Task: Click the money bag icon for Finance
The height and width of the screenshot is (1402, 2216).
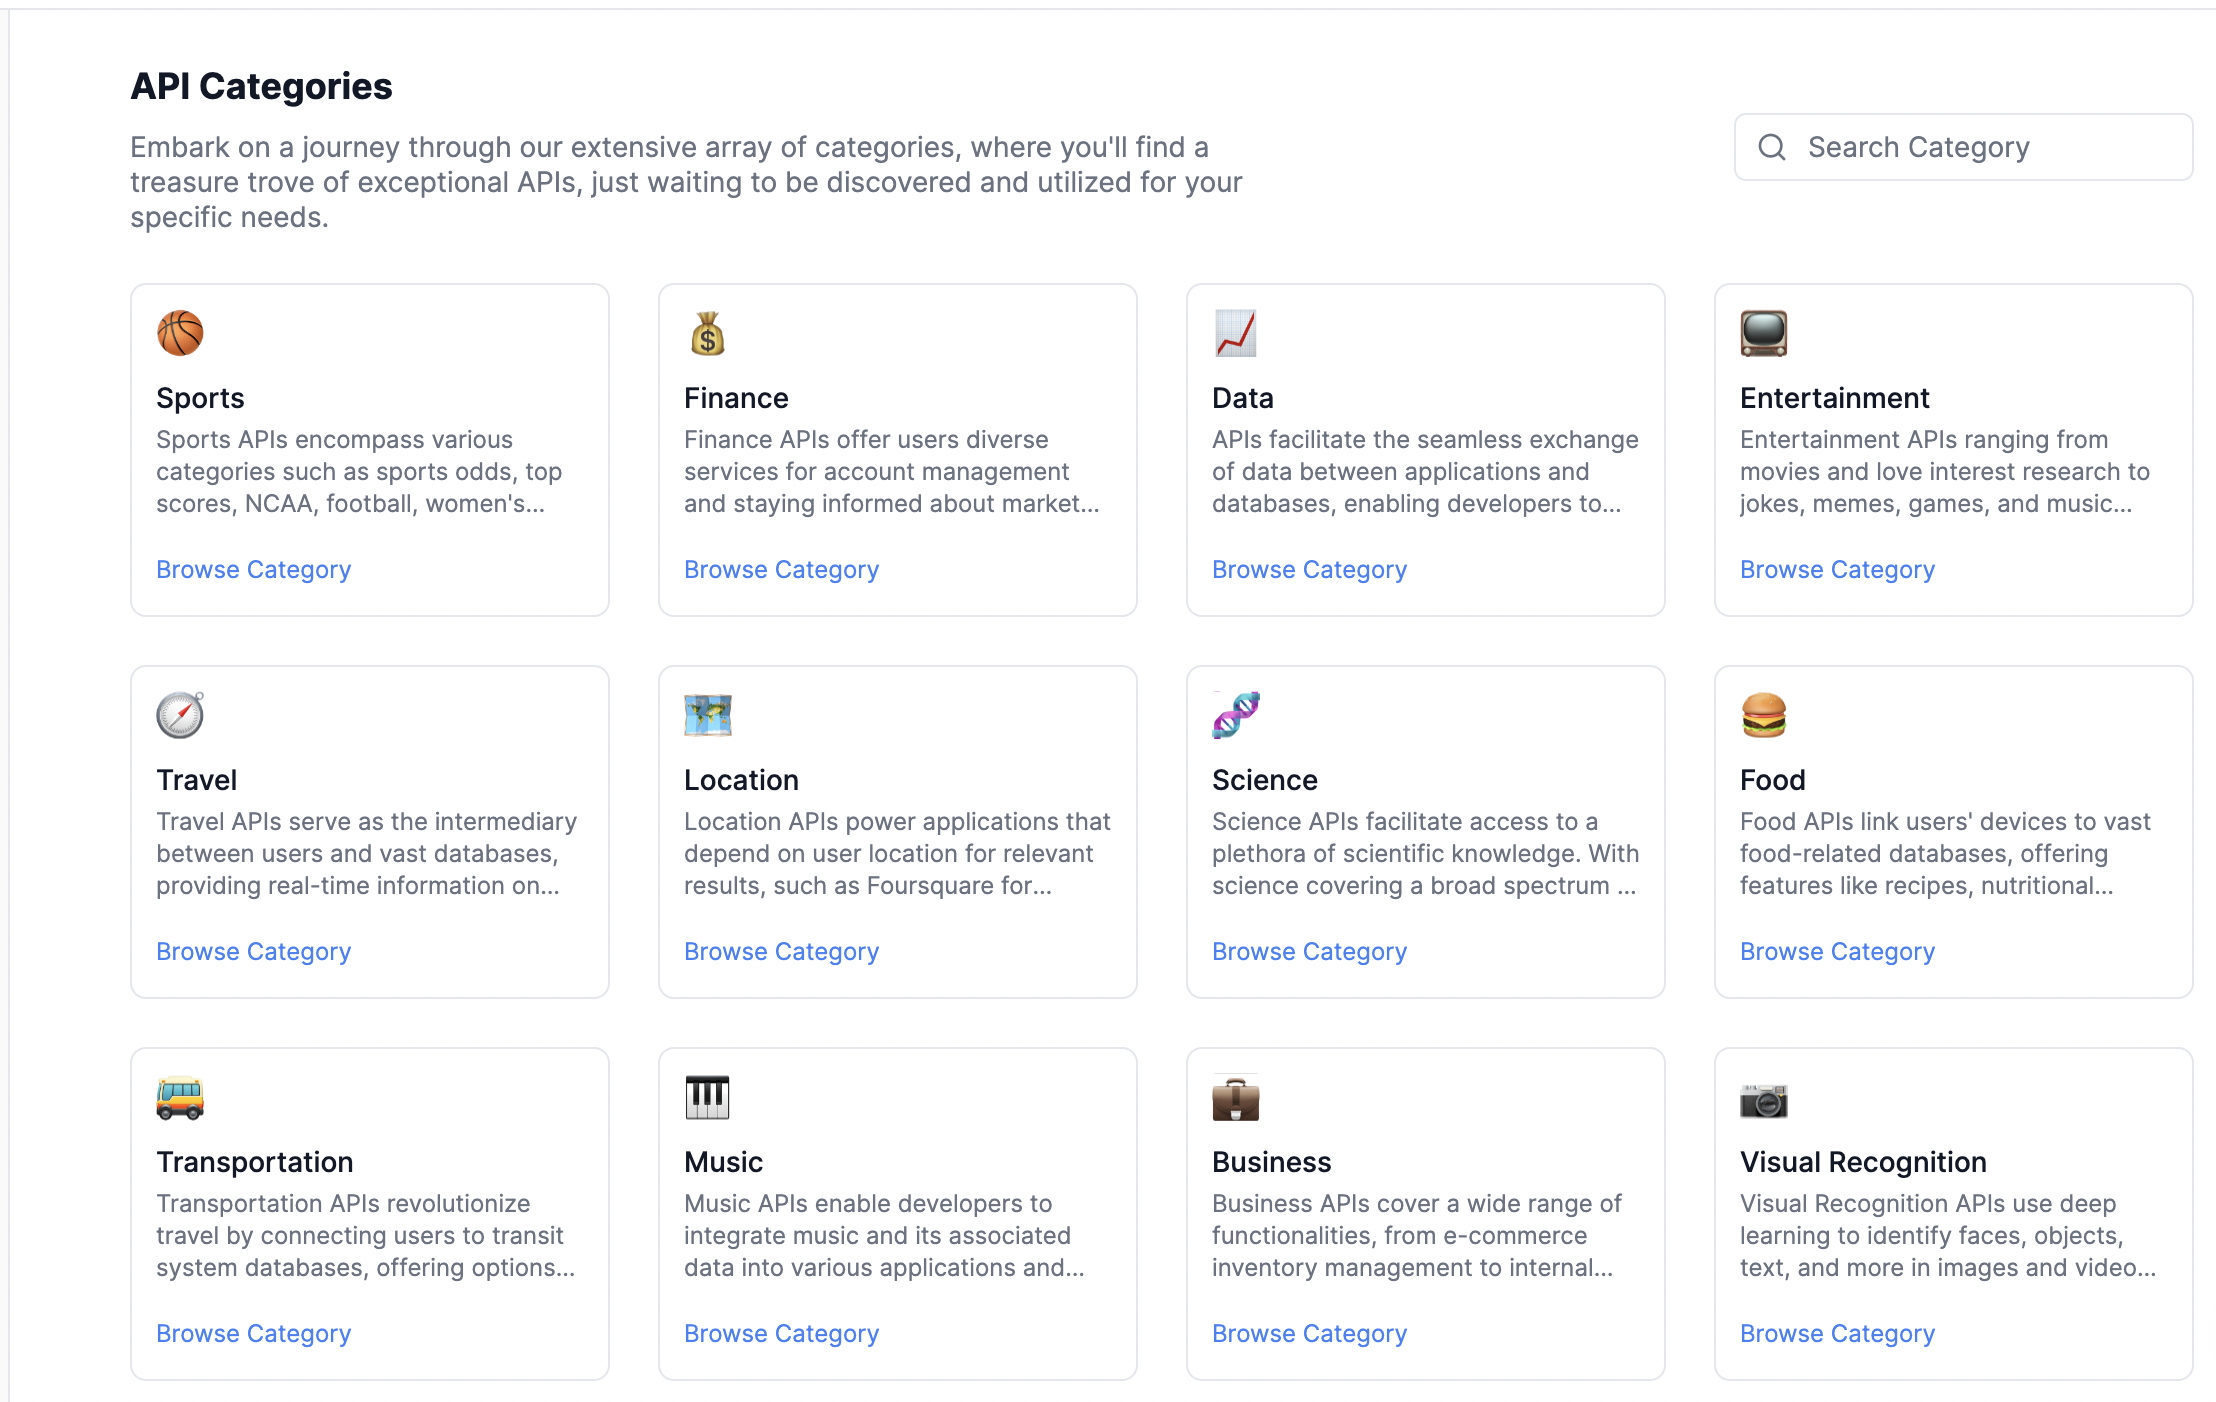Action: (707, 333)
